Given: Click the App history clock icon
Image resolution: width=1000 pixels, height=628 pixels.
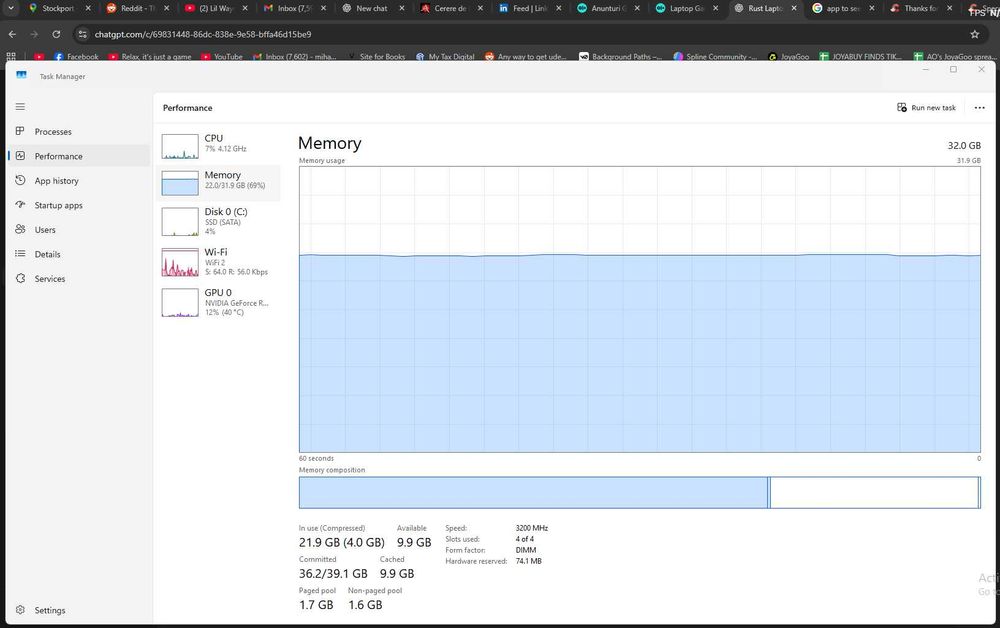Looking at the screenshot, I should [x=20, y=180].
